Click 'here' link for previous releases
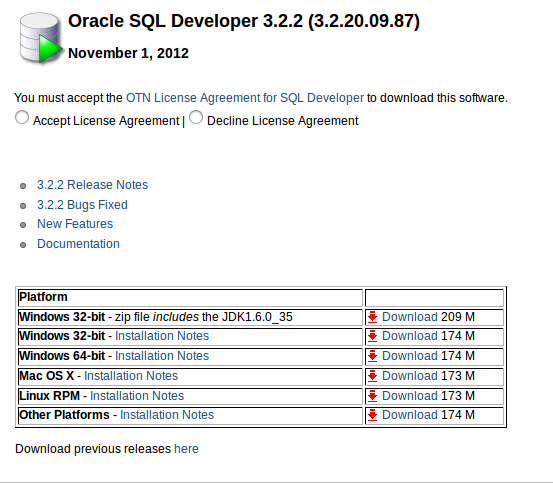 tap(186, 449)
